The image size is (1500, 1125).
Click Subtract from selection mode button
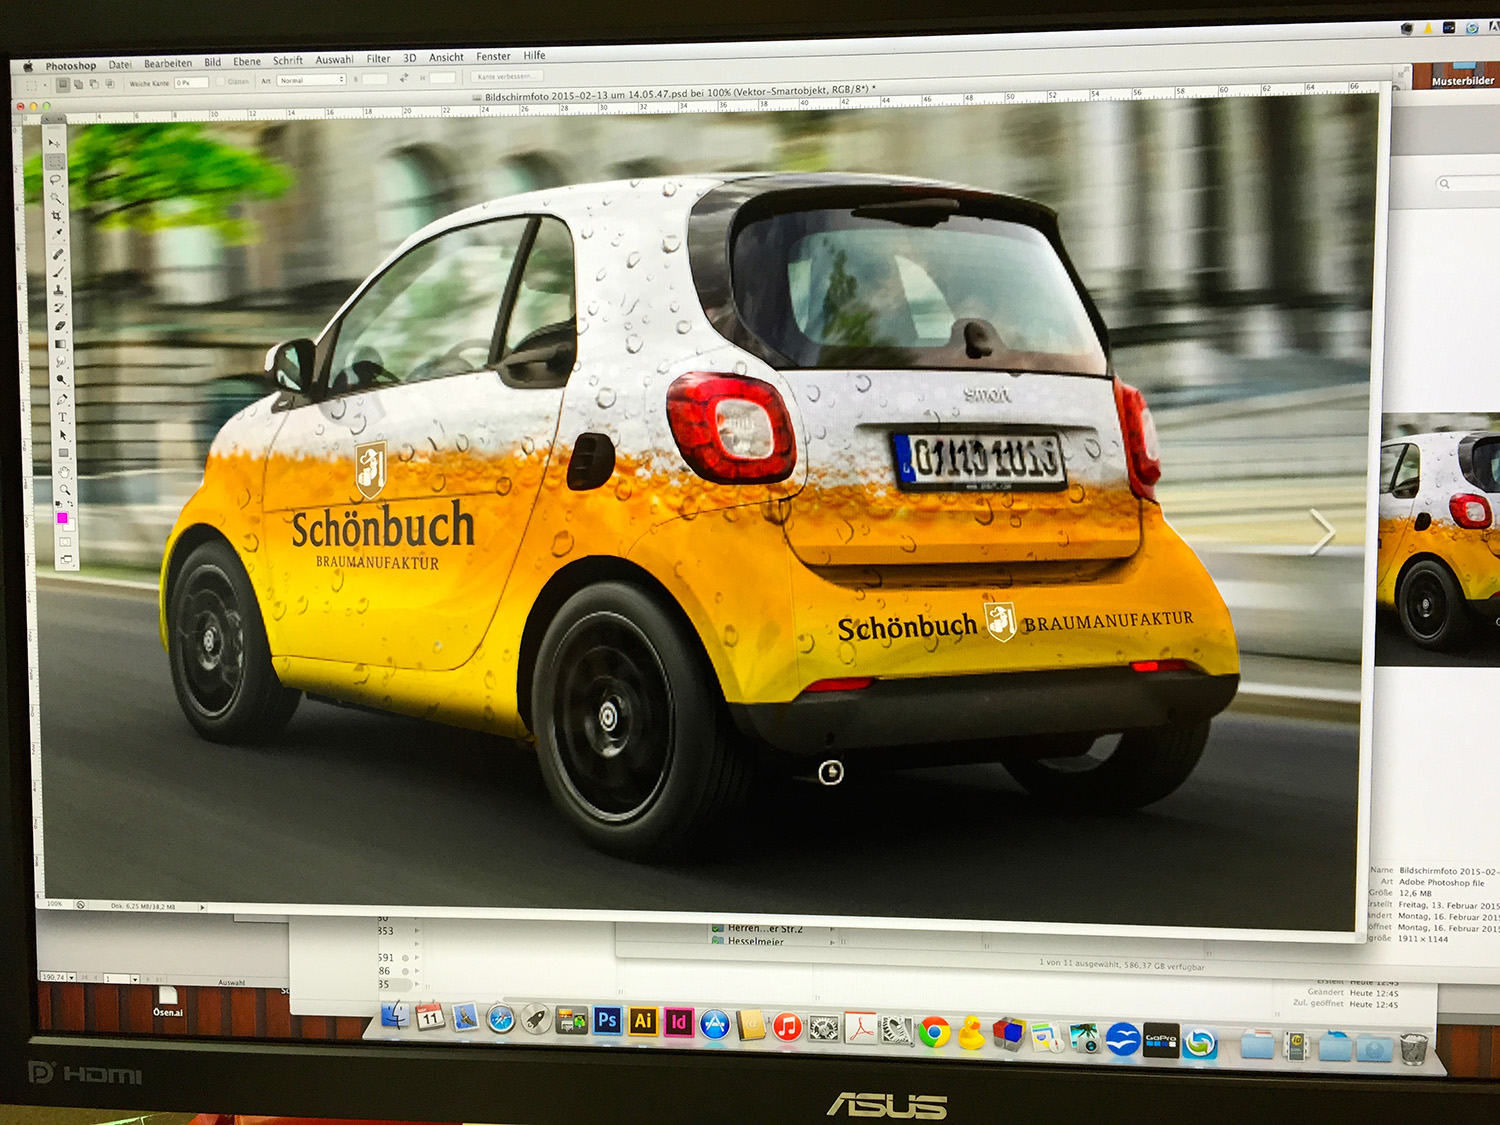point(94,84)
